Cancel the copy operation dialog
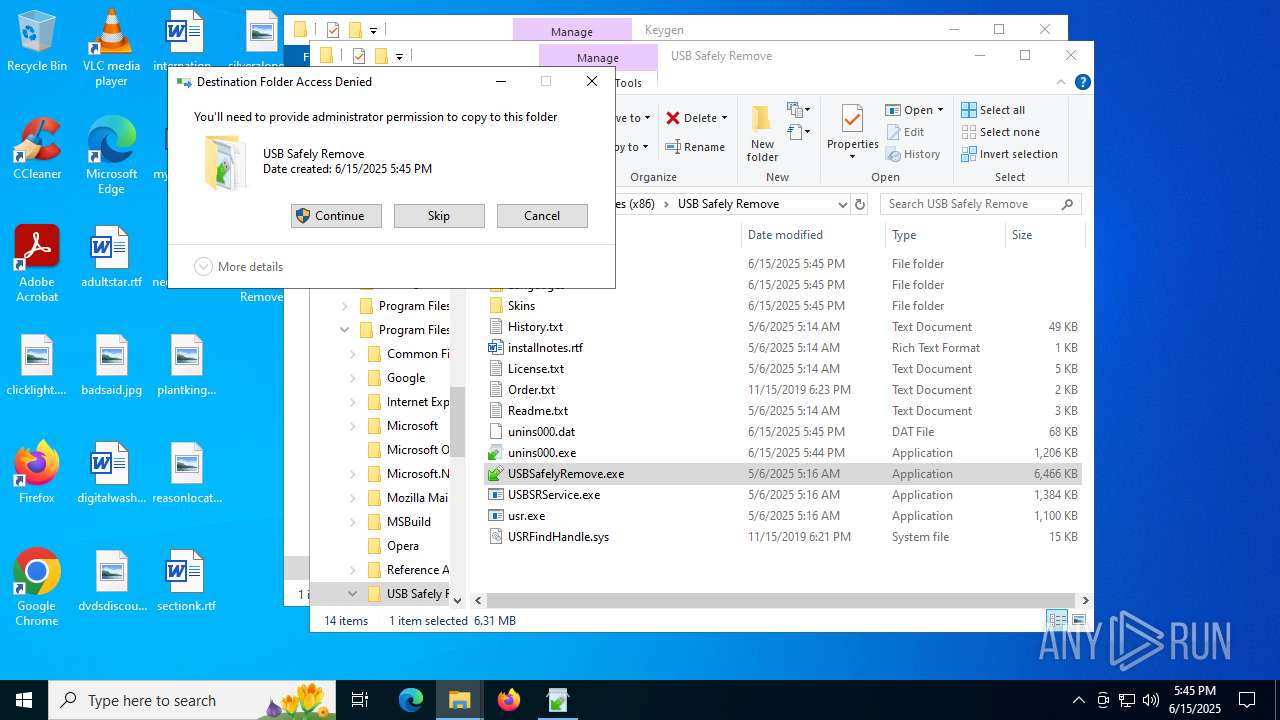This screenshot has height=720, width=1280. (542, 216)
